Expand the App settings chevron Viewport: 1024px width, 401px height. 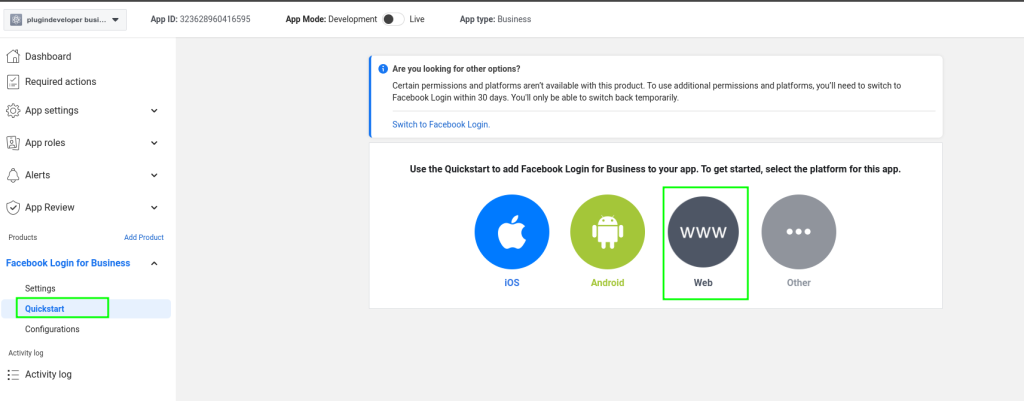(154, 111)
